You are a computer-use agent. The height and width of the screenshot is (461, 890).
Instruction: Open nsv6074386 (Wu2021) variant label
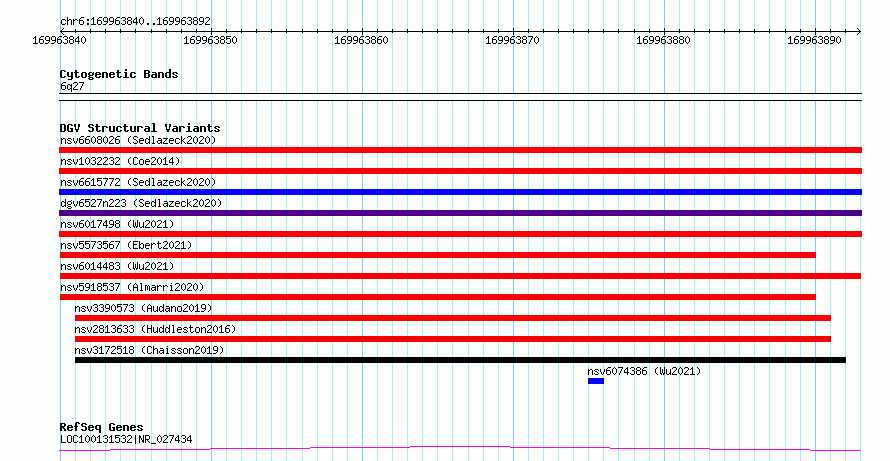coord(644,371)
